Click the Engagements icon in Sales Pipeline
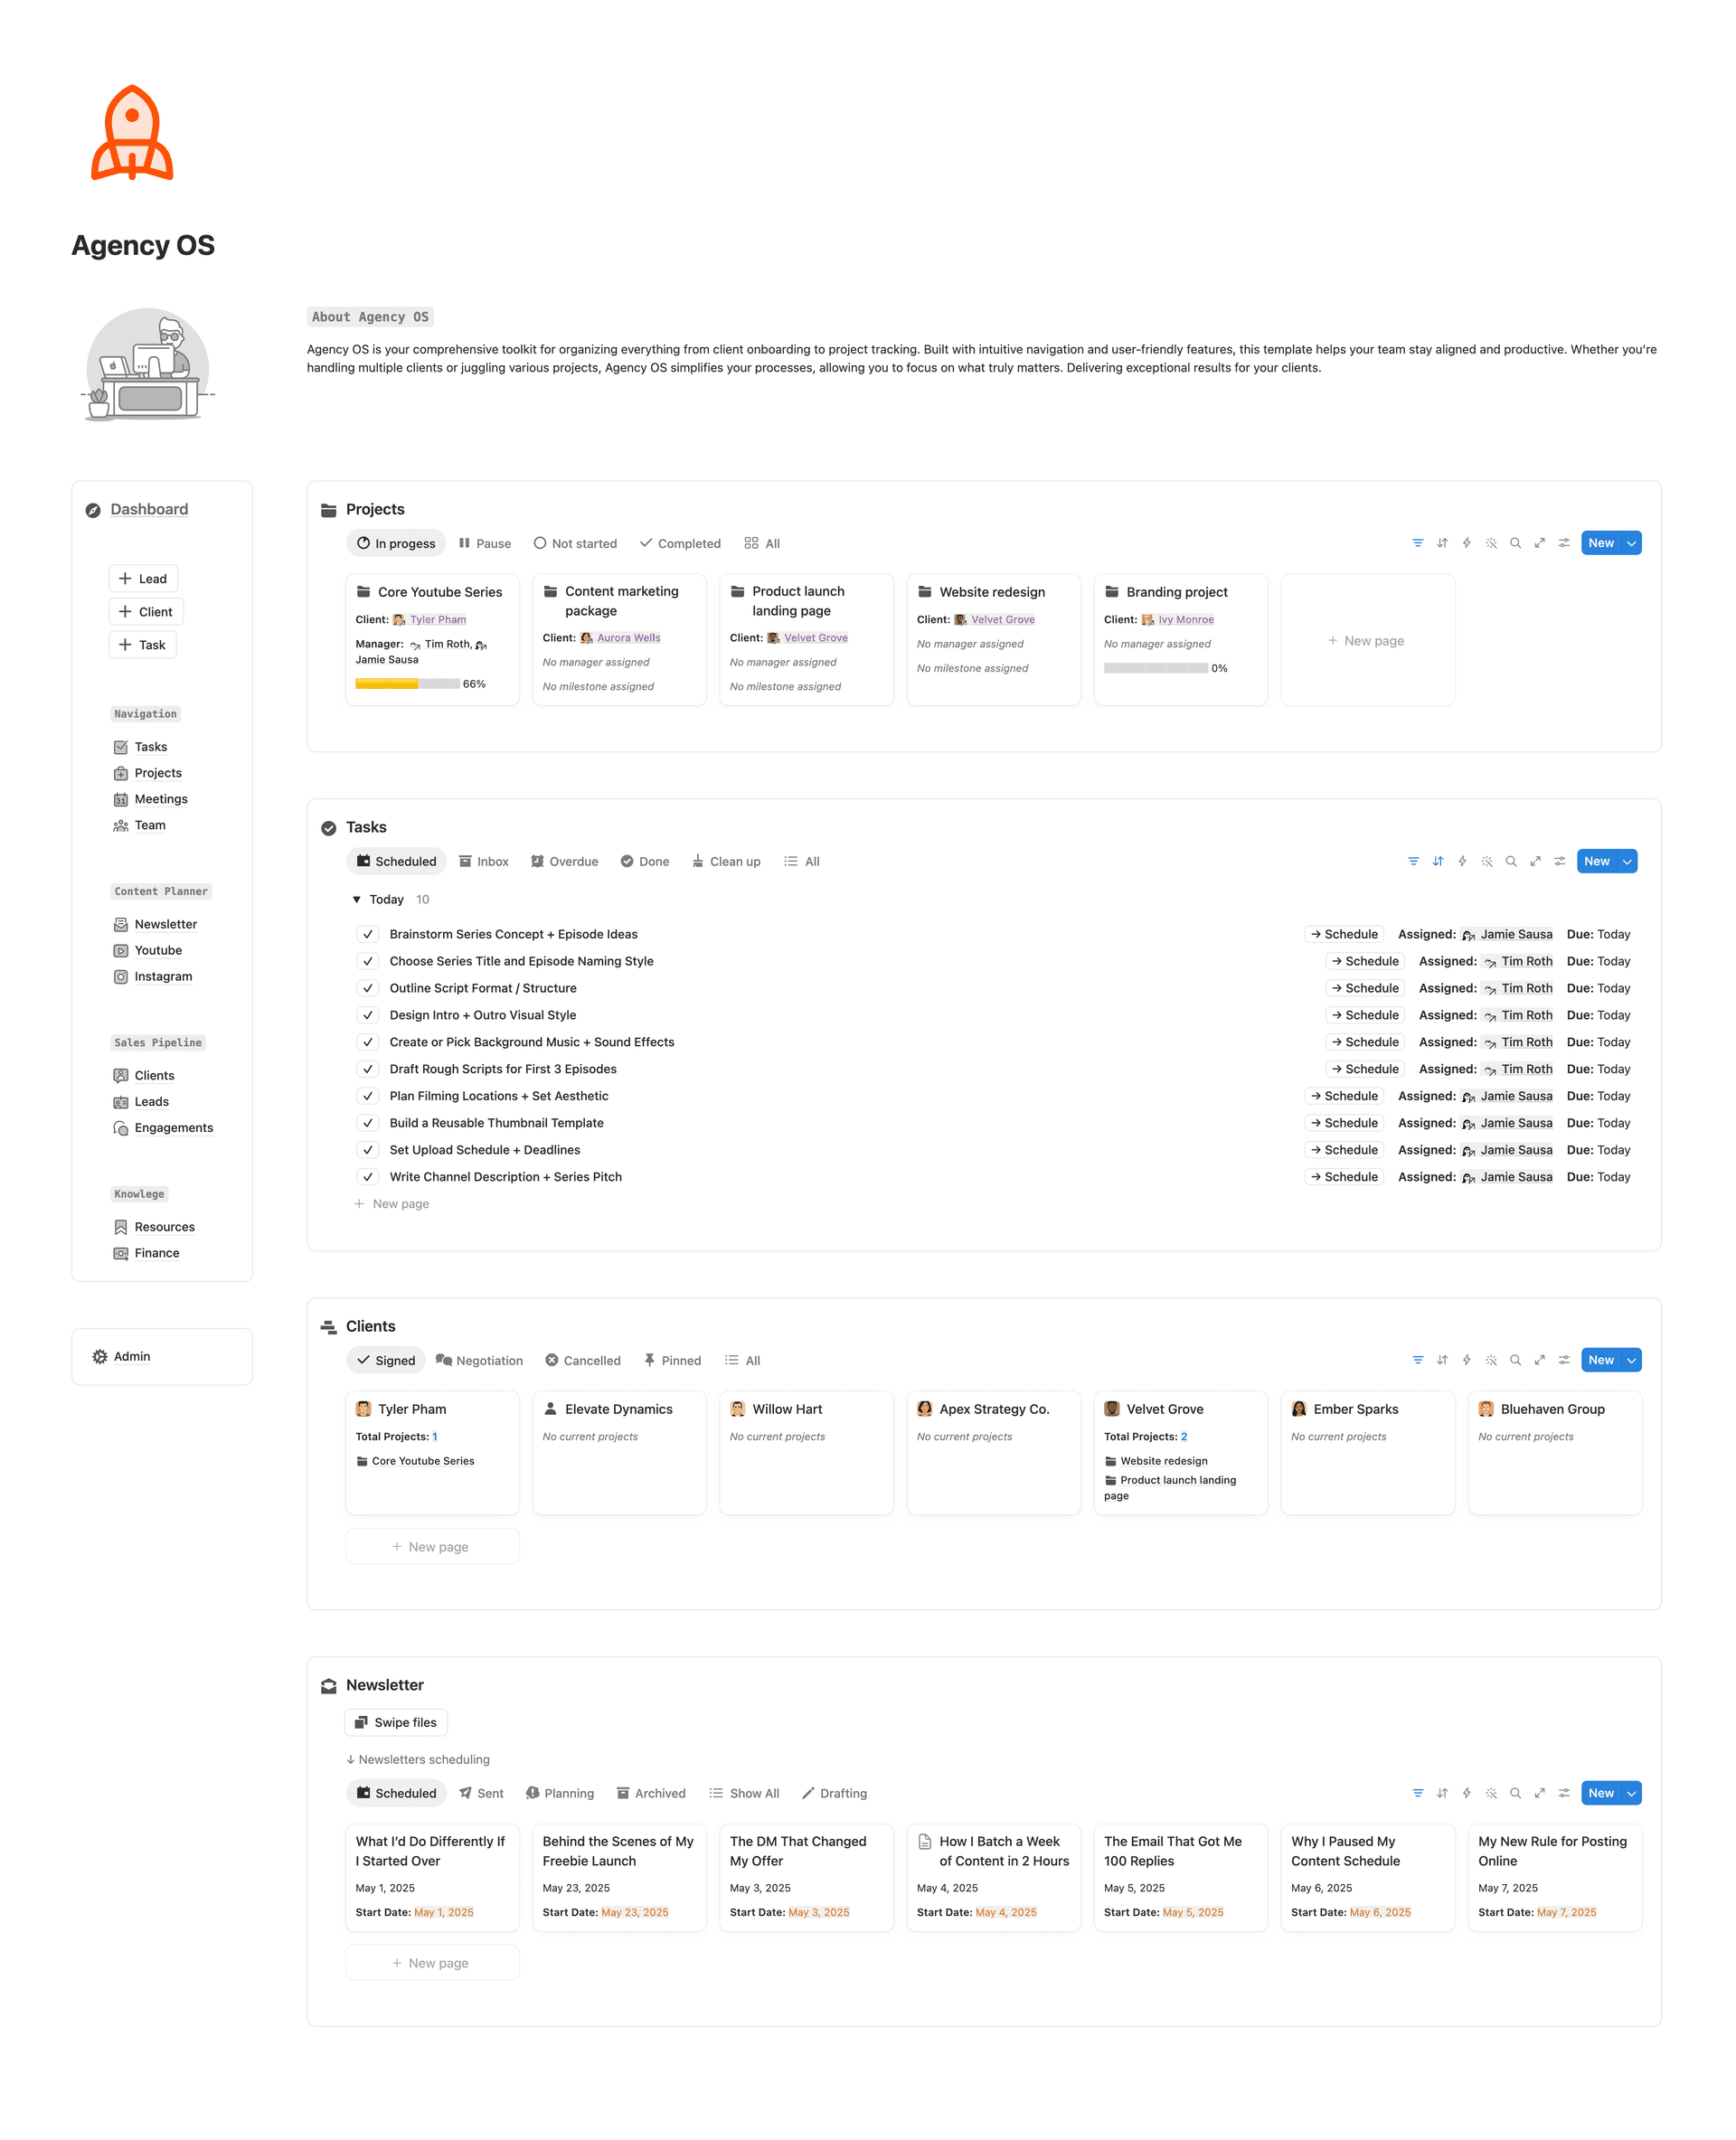 [121, 1128]
